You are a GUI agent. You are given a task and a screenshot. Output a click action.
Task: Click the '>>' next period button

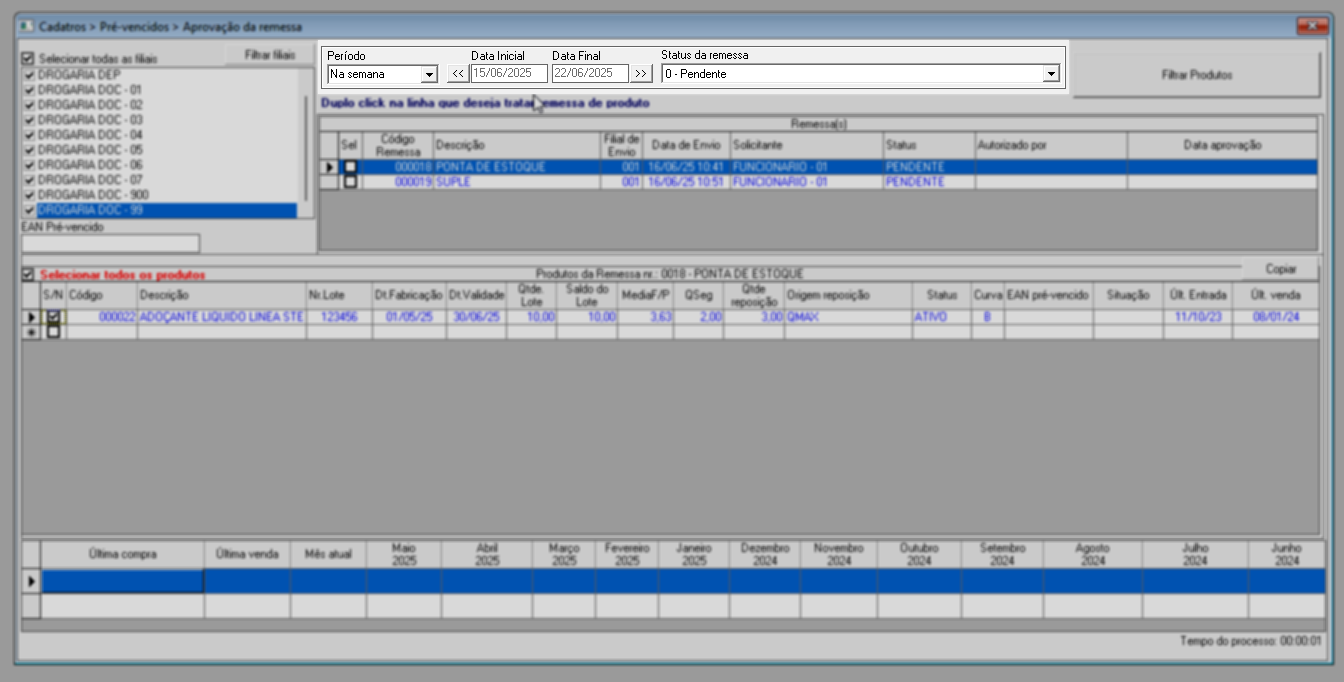coord(641,74)
